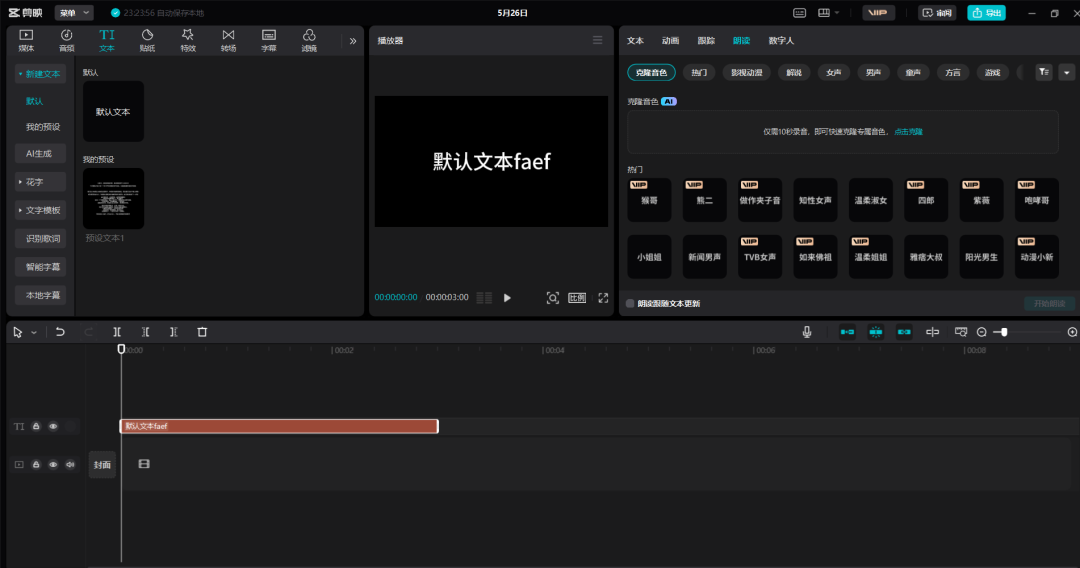This screenshot has width=1080, height=568.
Task: Click the 转场 (transitions) icon
Action: tap(228, 40)
